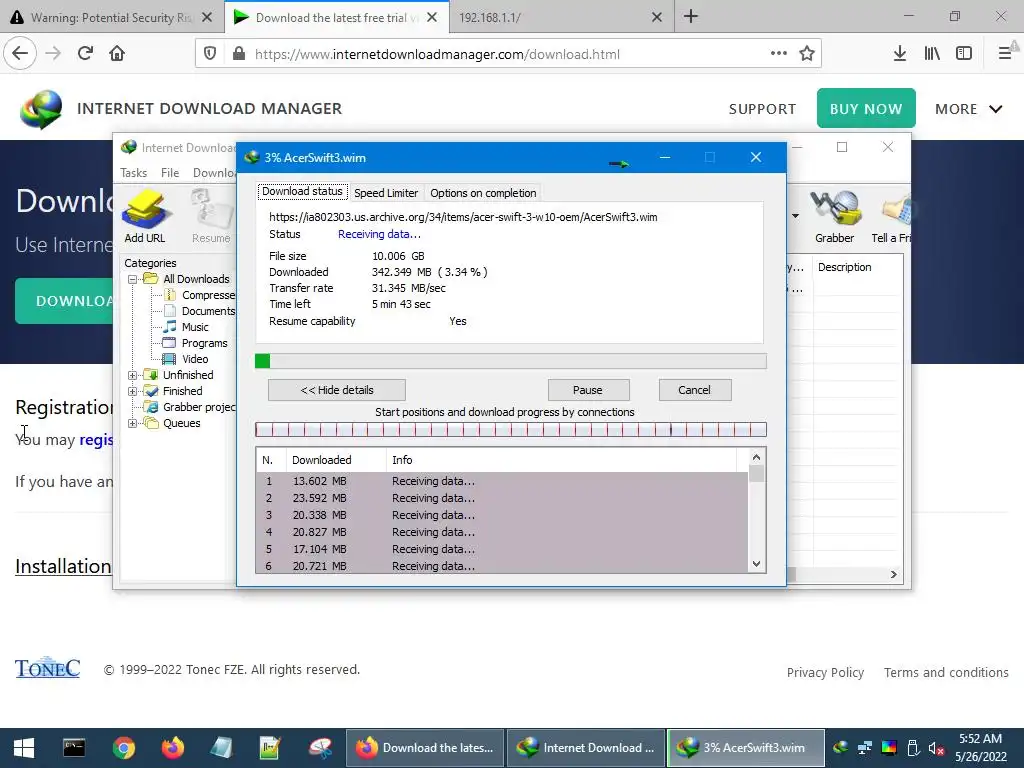1024x768 pixels.
Task: Open Command Prompt from the taskbar
Action: coord(74,748)
